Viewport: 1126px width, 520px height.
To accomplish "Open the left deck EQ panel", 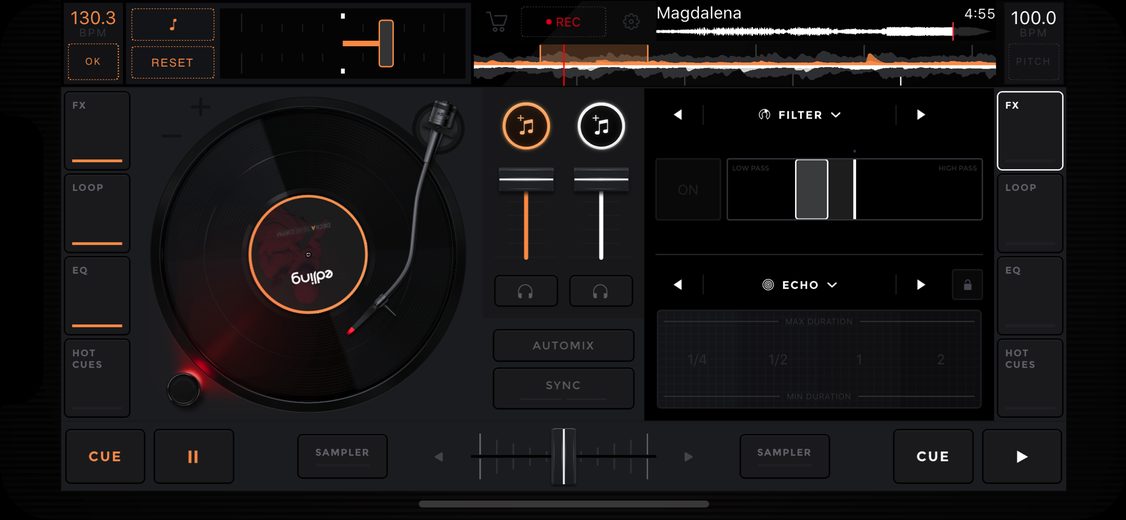I will (x=97, y=296).
